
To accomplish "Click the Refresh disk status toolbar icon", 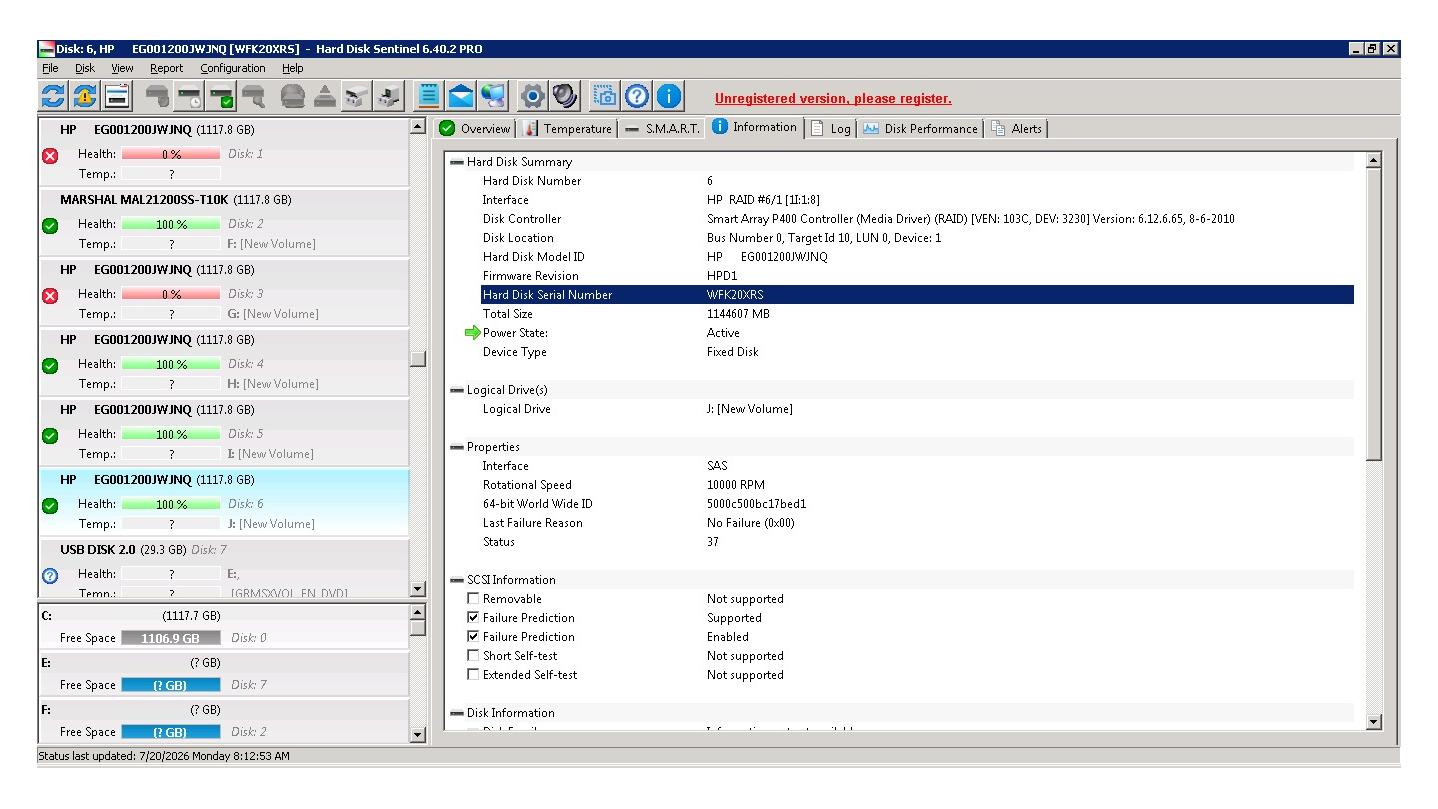I will coord(52,96).
